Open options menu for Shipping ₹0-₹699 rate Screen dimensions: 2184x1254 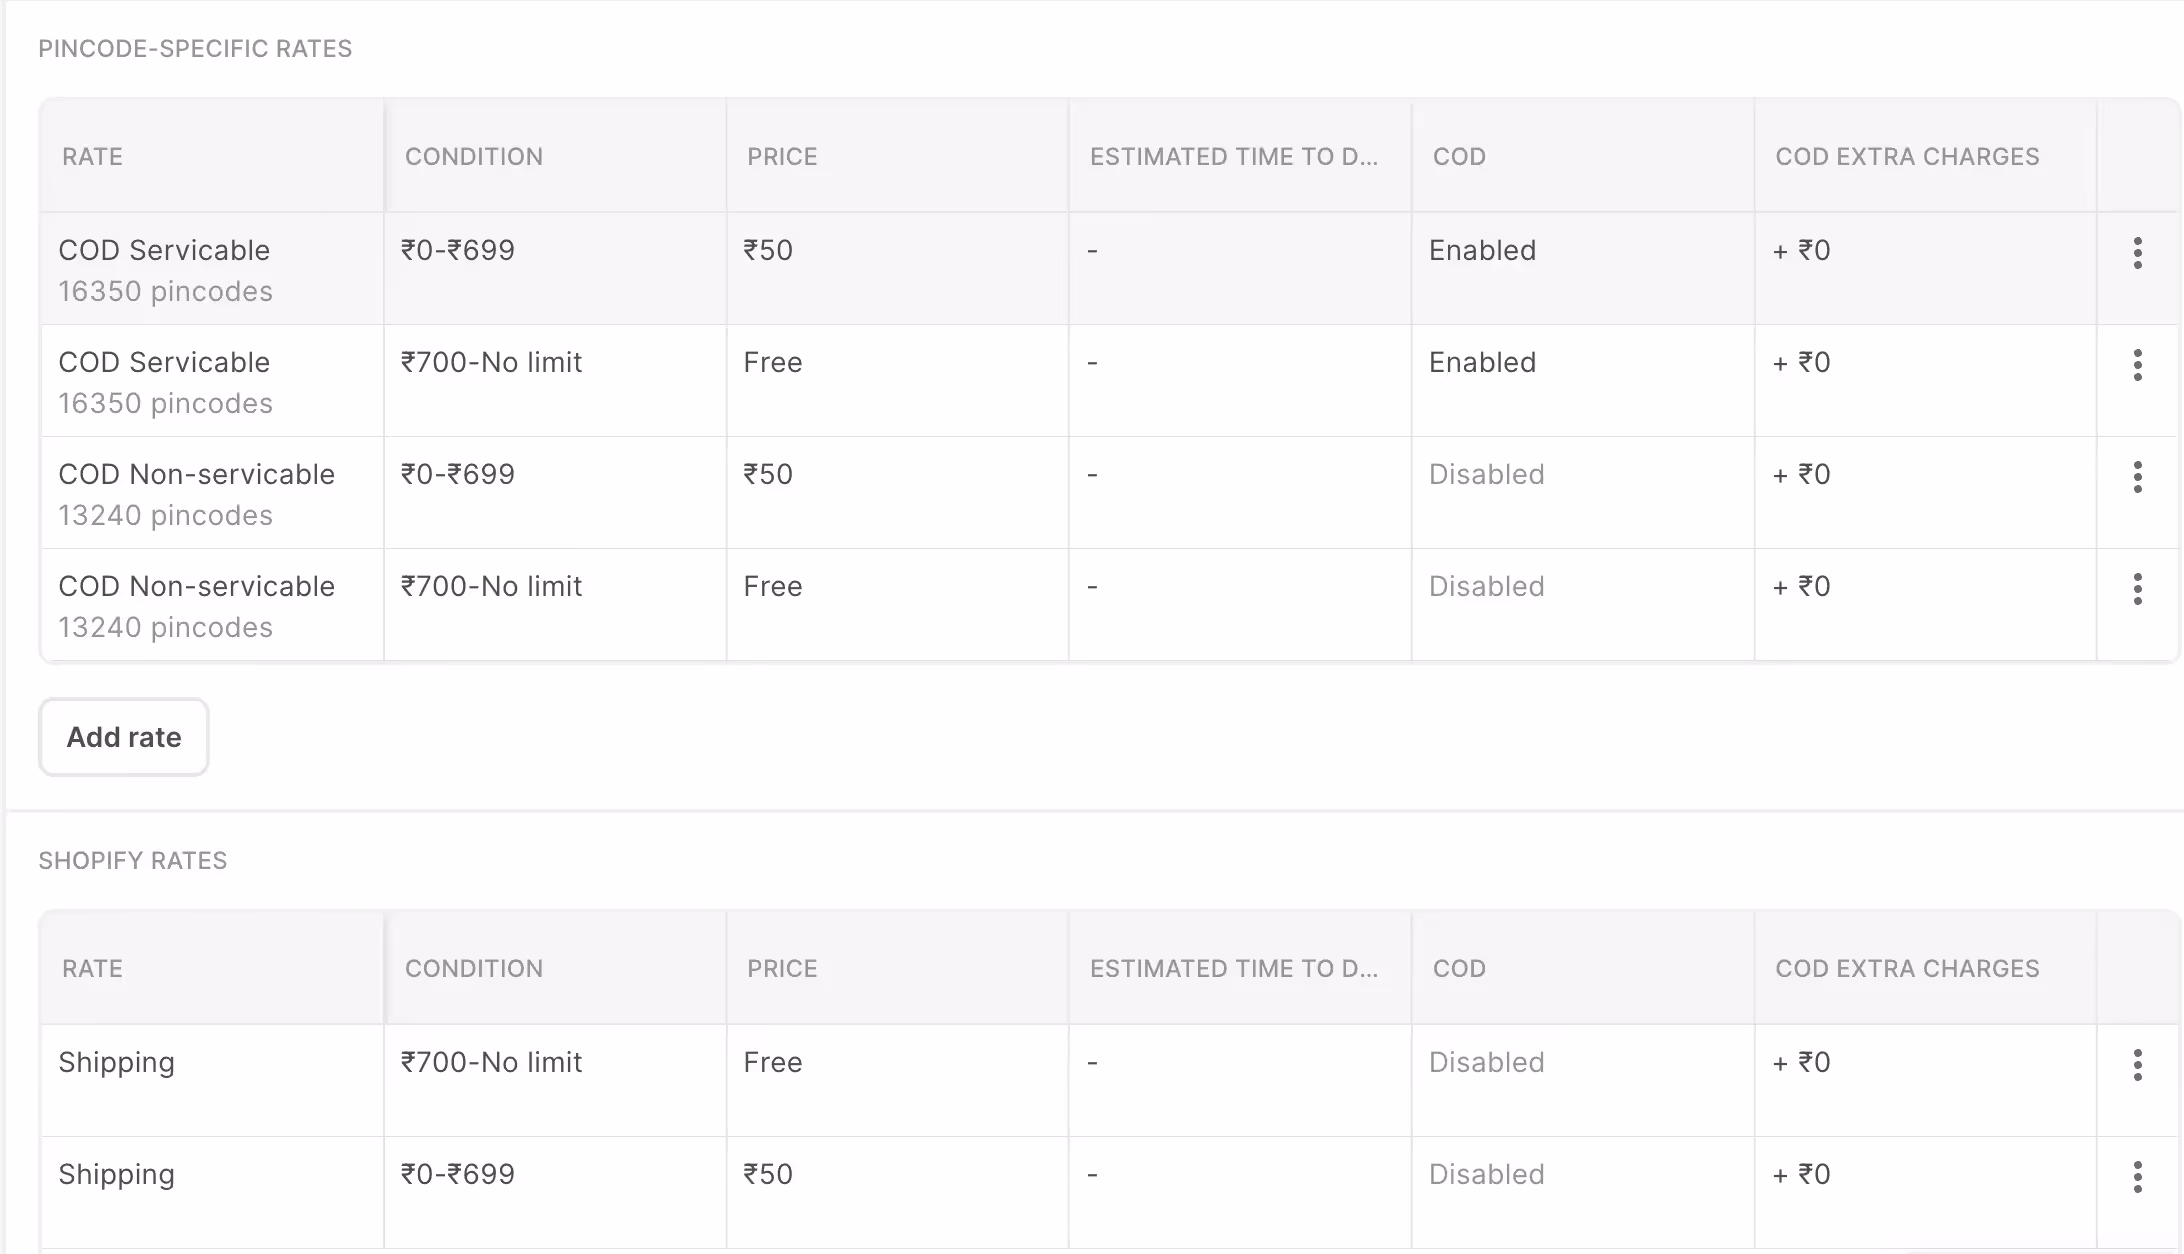(x=2137, y=1177)
